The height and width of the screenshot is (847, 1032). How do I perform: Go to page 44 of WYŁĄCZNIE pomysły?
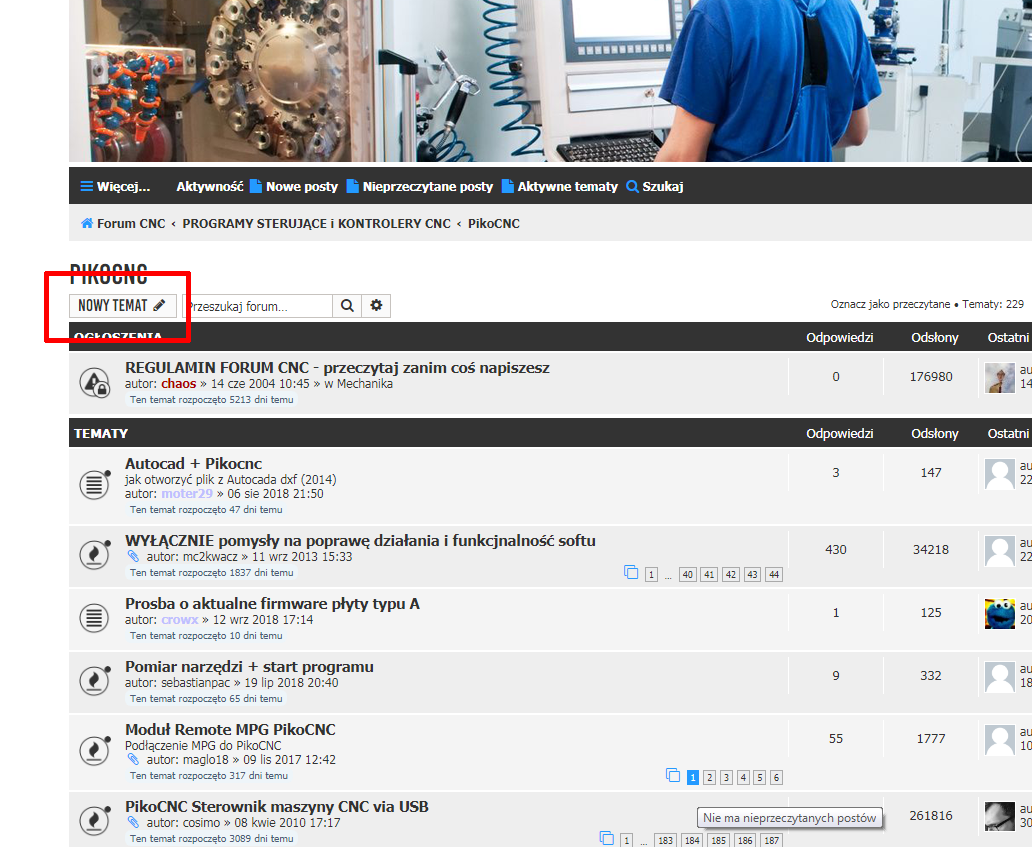[x=774, y=575]
